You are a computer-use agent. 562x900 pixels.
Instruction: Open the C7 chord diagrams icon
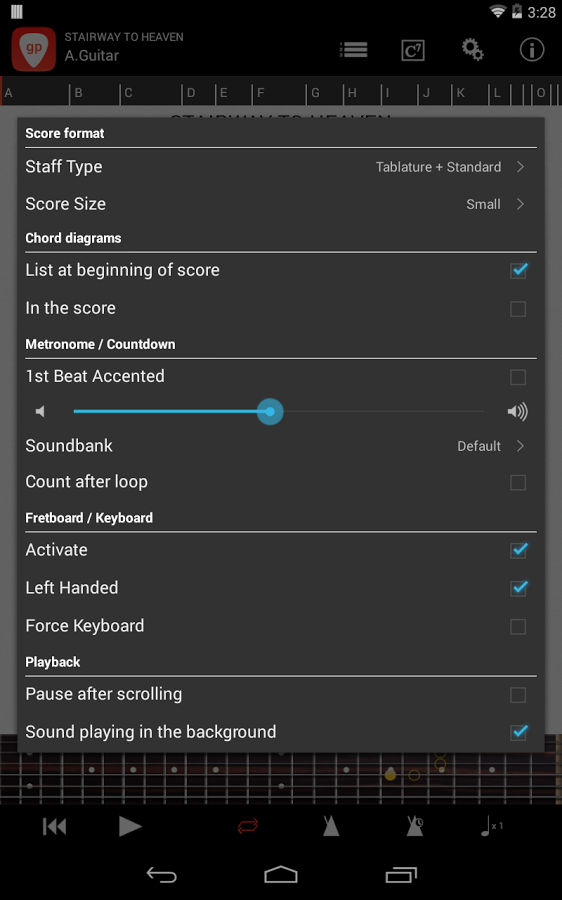coord(413,51)
